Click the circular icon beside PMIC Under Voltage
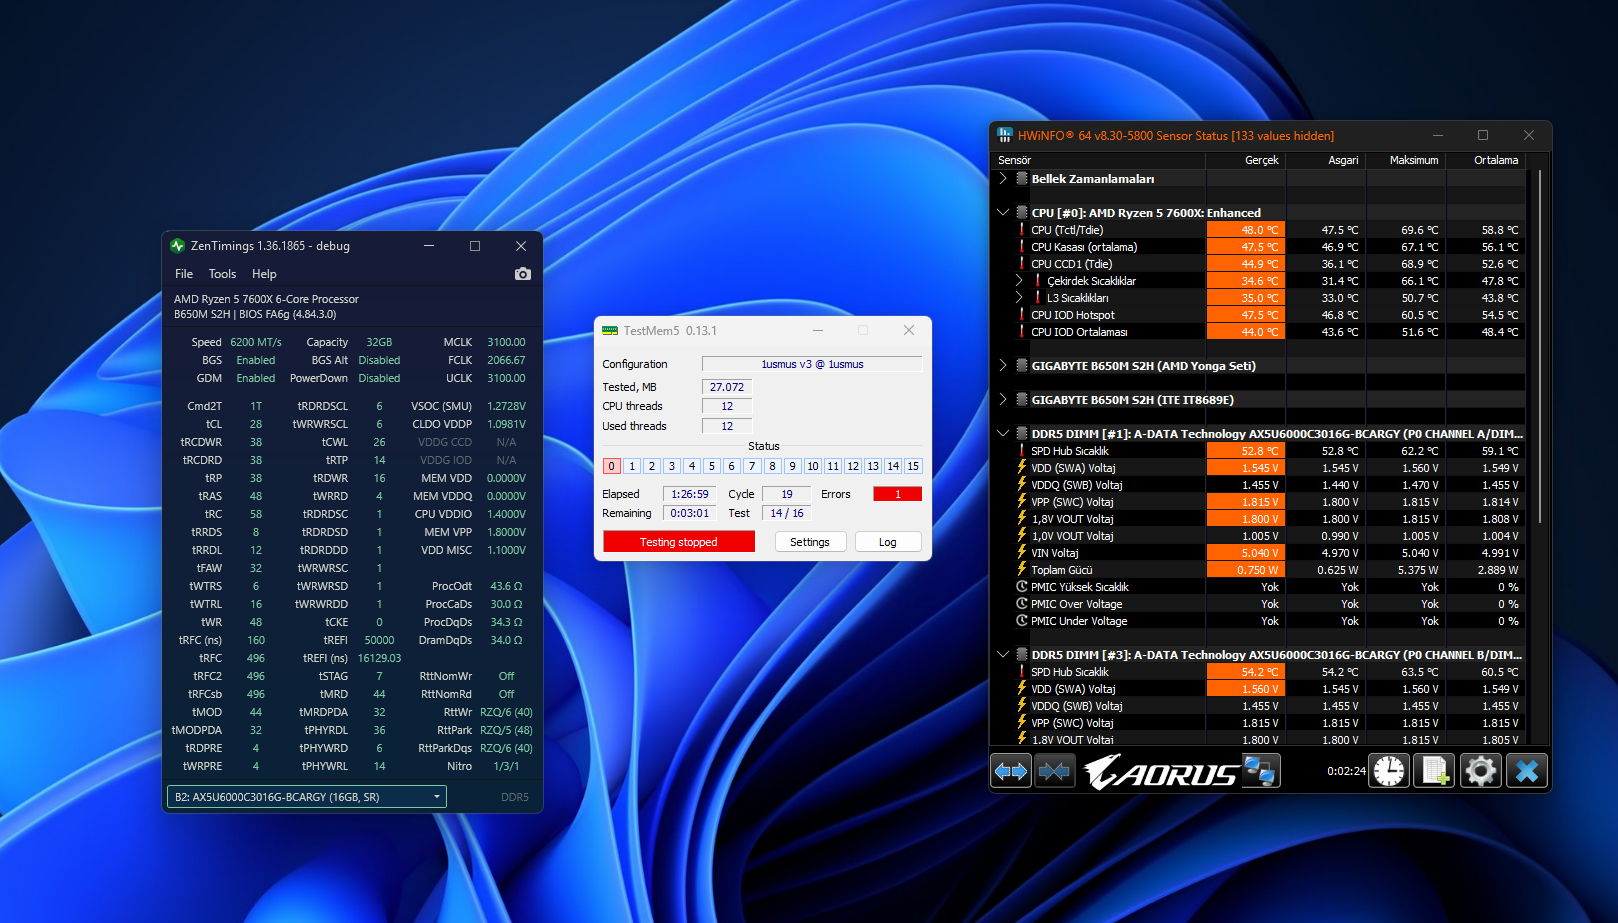This screenshot has width=1618, height=923. pyautogui.click(x=1022, y=621)
